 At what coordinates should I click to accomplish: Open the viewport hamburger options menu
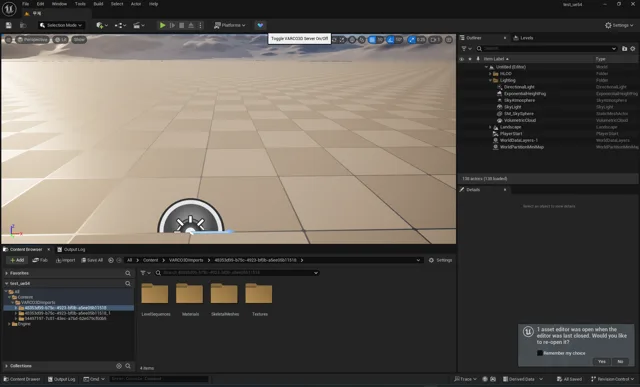8,40
